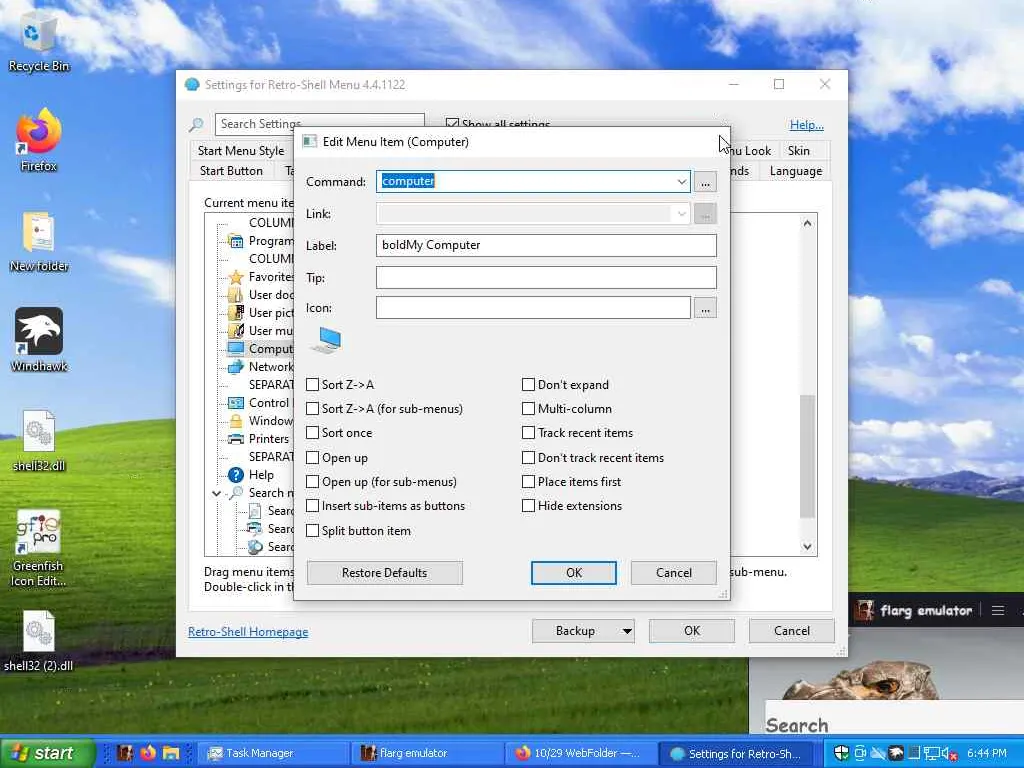Browse for a command with the ... button
Screen dimensions: 1024x768
pos(705,182)
